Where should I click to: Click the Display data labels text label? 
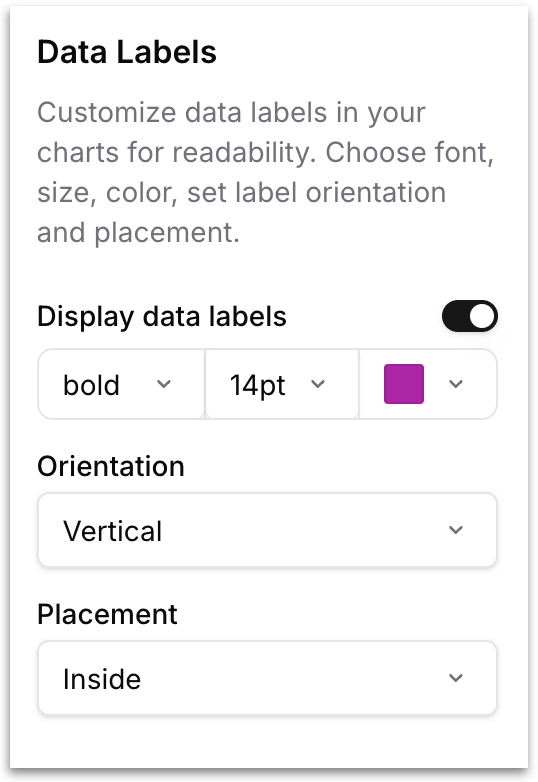point(162,317)
